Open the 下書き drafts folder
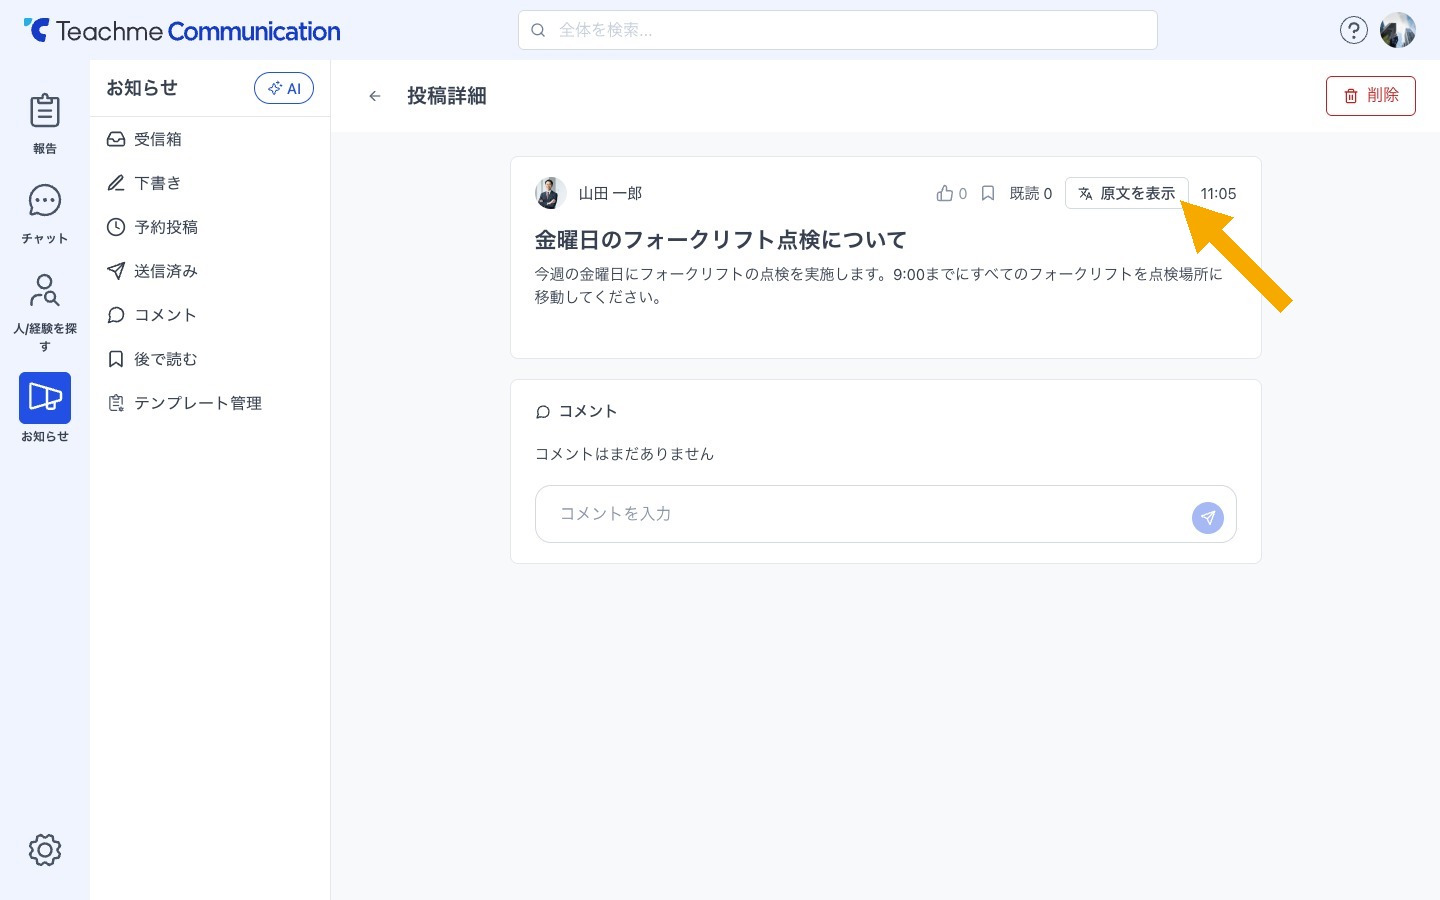The height and width of the screenshot is (900, 1440). point(210,183)
